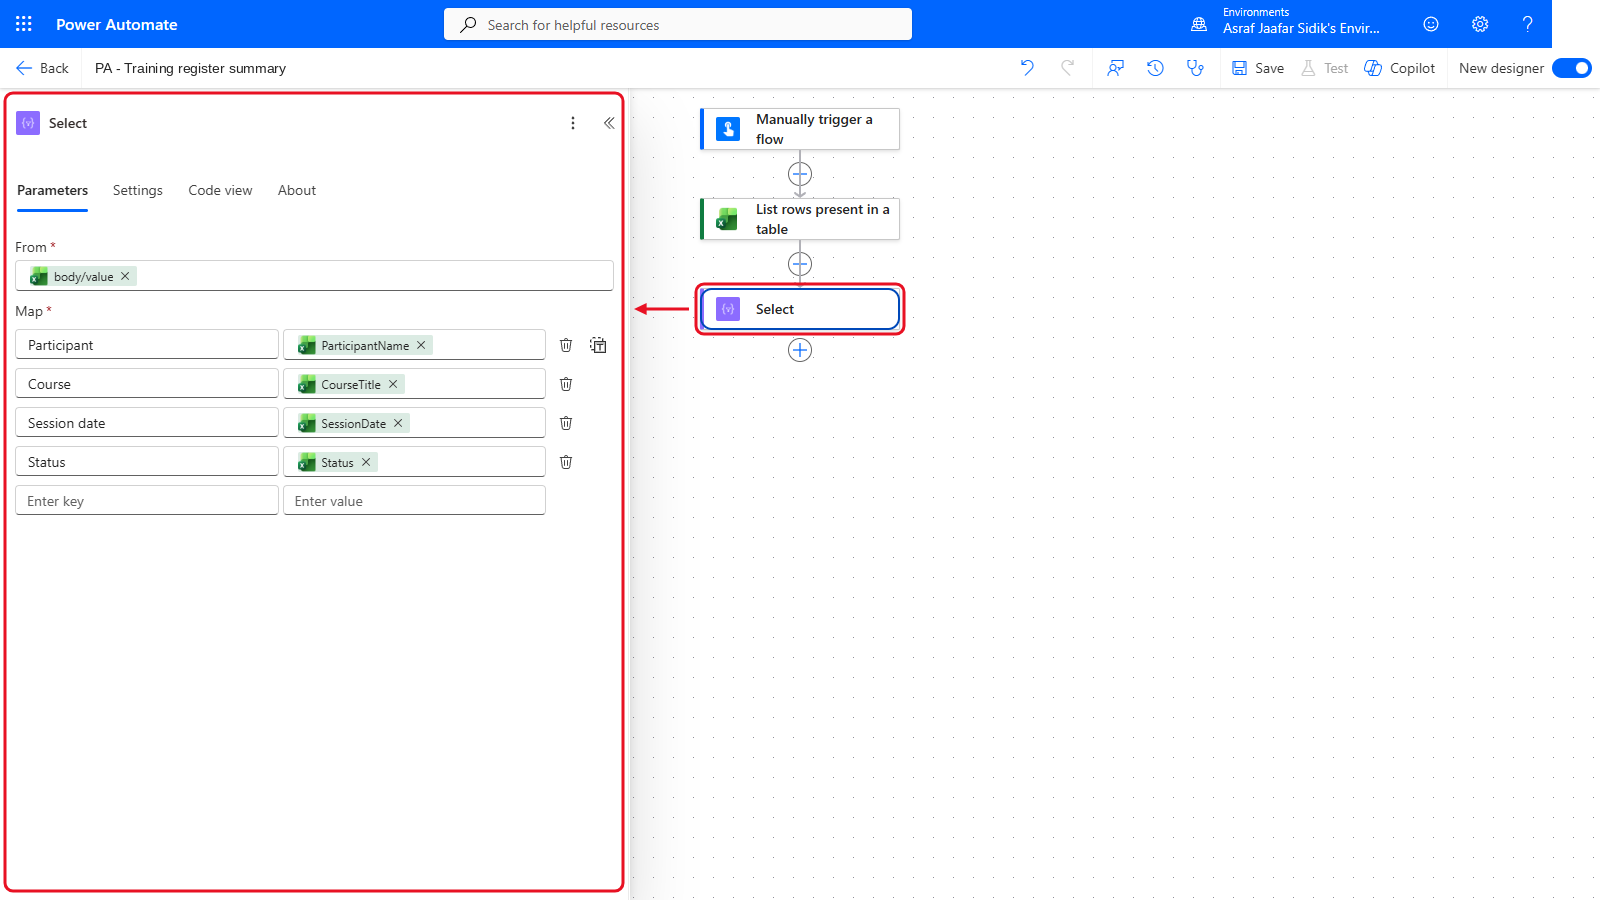Open the Settings gear icon
This screenshot has width=1600, height=900.
click(1480, 24)
